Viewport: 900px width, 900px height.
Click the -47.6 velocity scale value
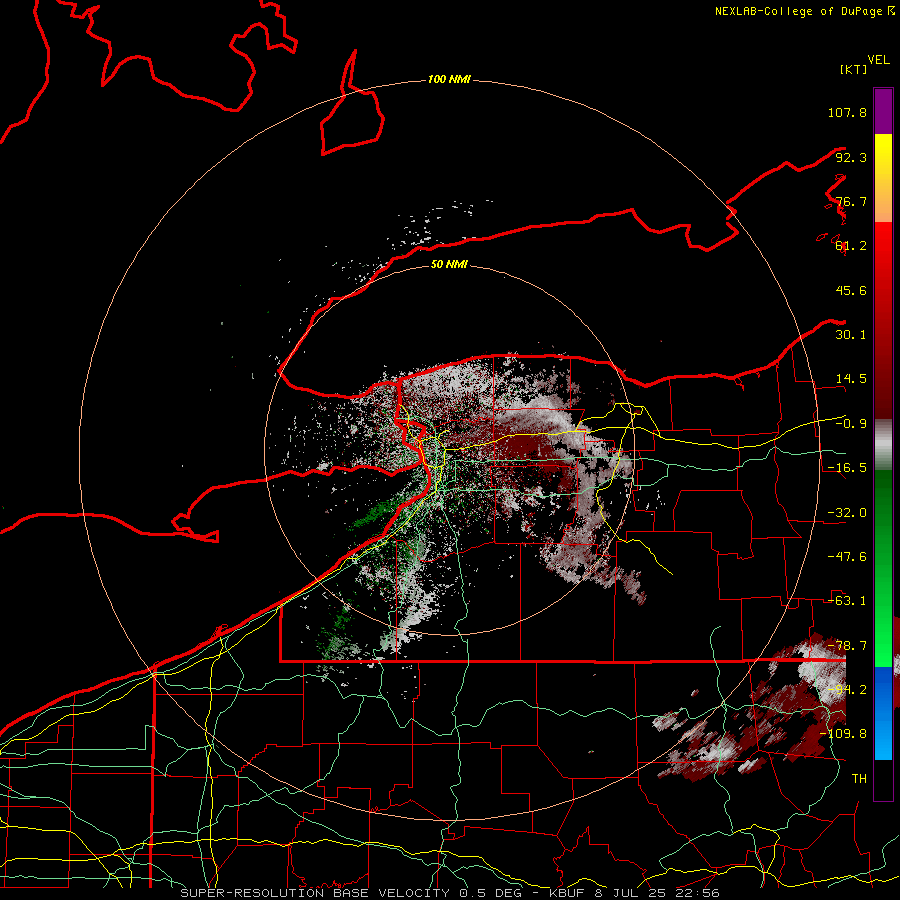[847, 557]
